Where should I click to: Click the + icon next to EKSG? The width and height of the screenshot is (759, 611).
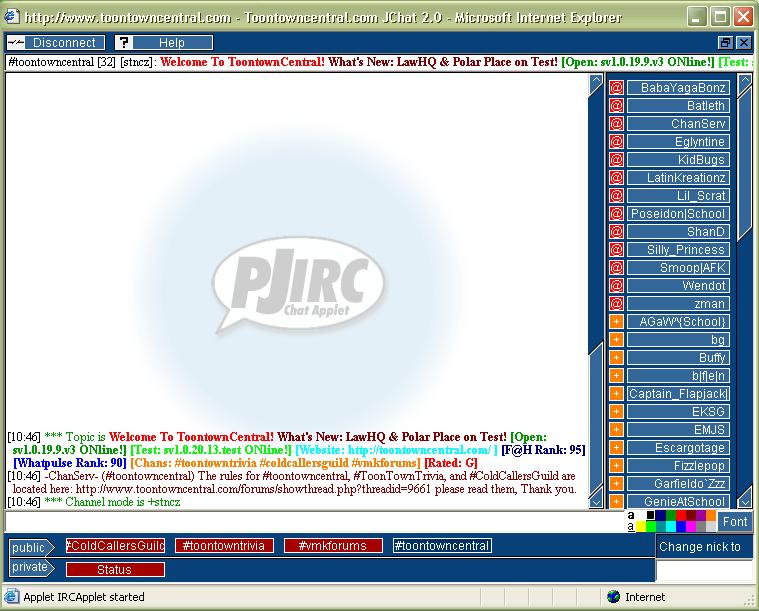click(x=616, y=412)
